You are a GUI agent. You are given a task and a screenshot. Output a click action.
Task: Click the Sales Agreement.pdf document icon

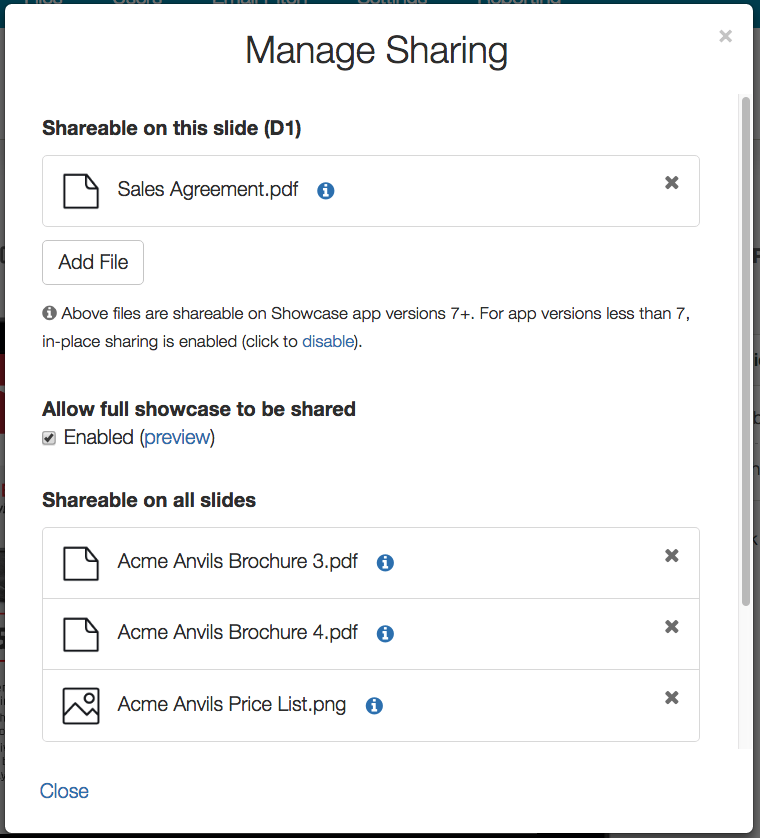(81, 191)
